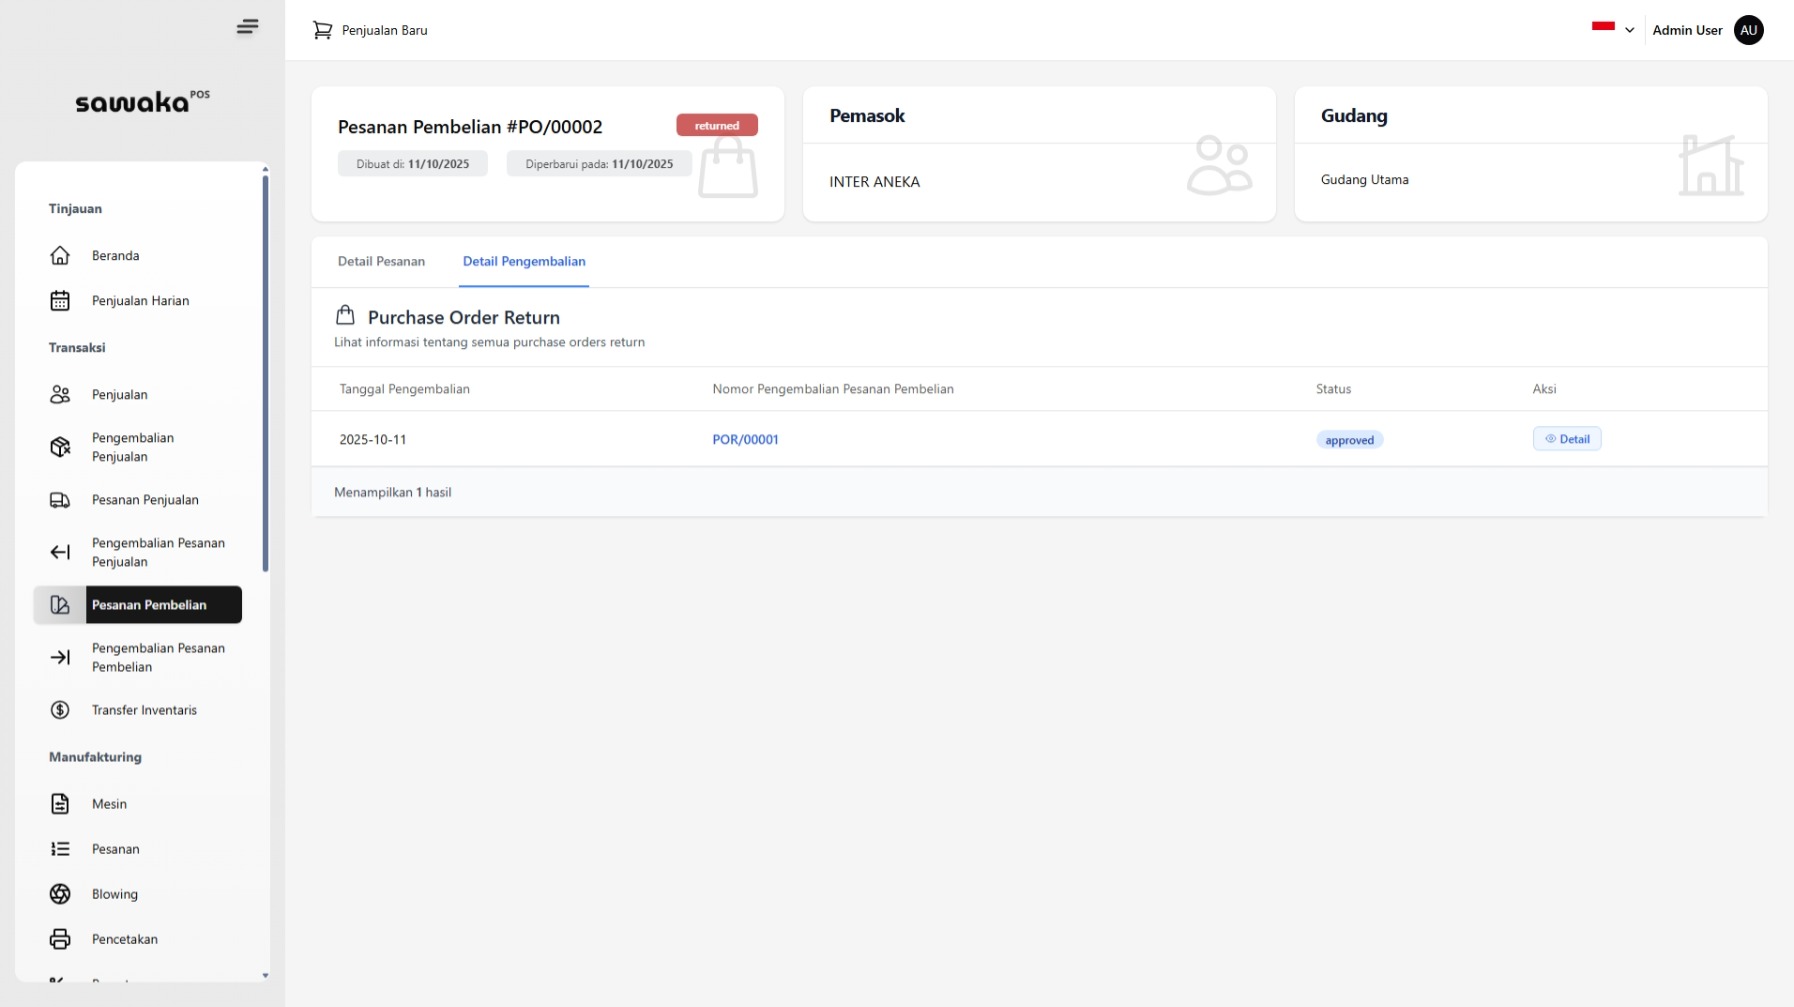Viewport: 1794px width, 1007px height.
Task: Click the Pesanan Penjualan truck icon
Action: point(60,500)
